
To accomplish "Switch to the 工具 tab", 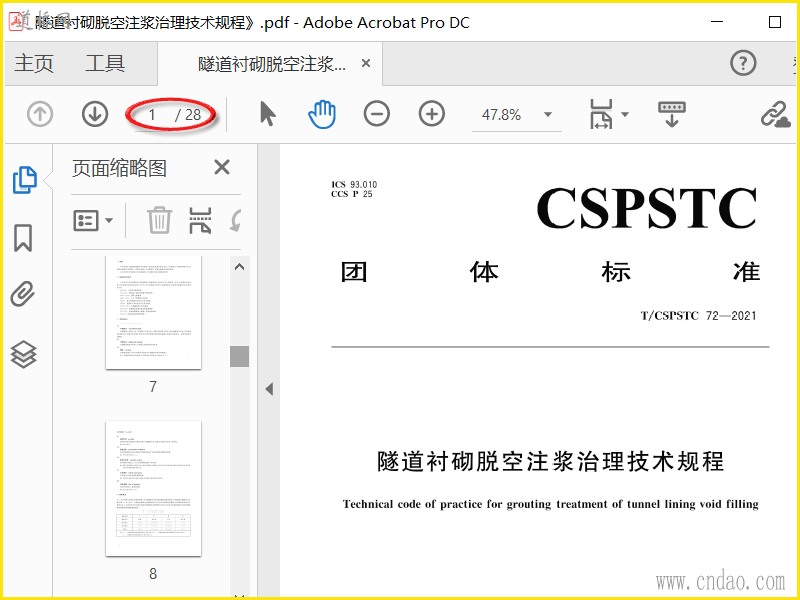I will (x=105, y=63).
